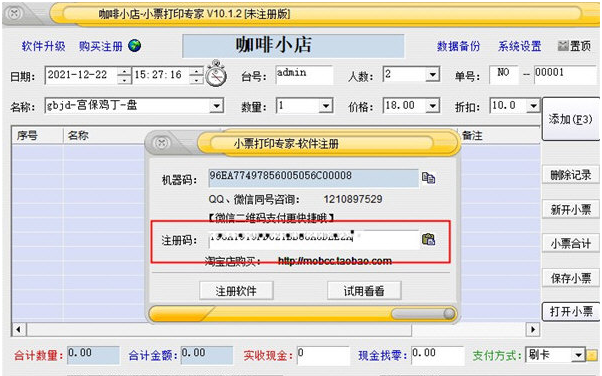Open 系统设置 menu
The image size is (602, 376).
coord(519,46)
